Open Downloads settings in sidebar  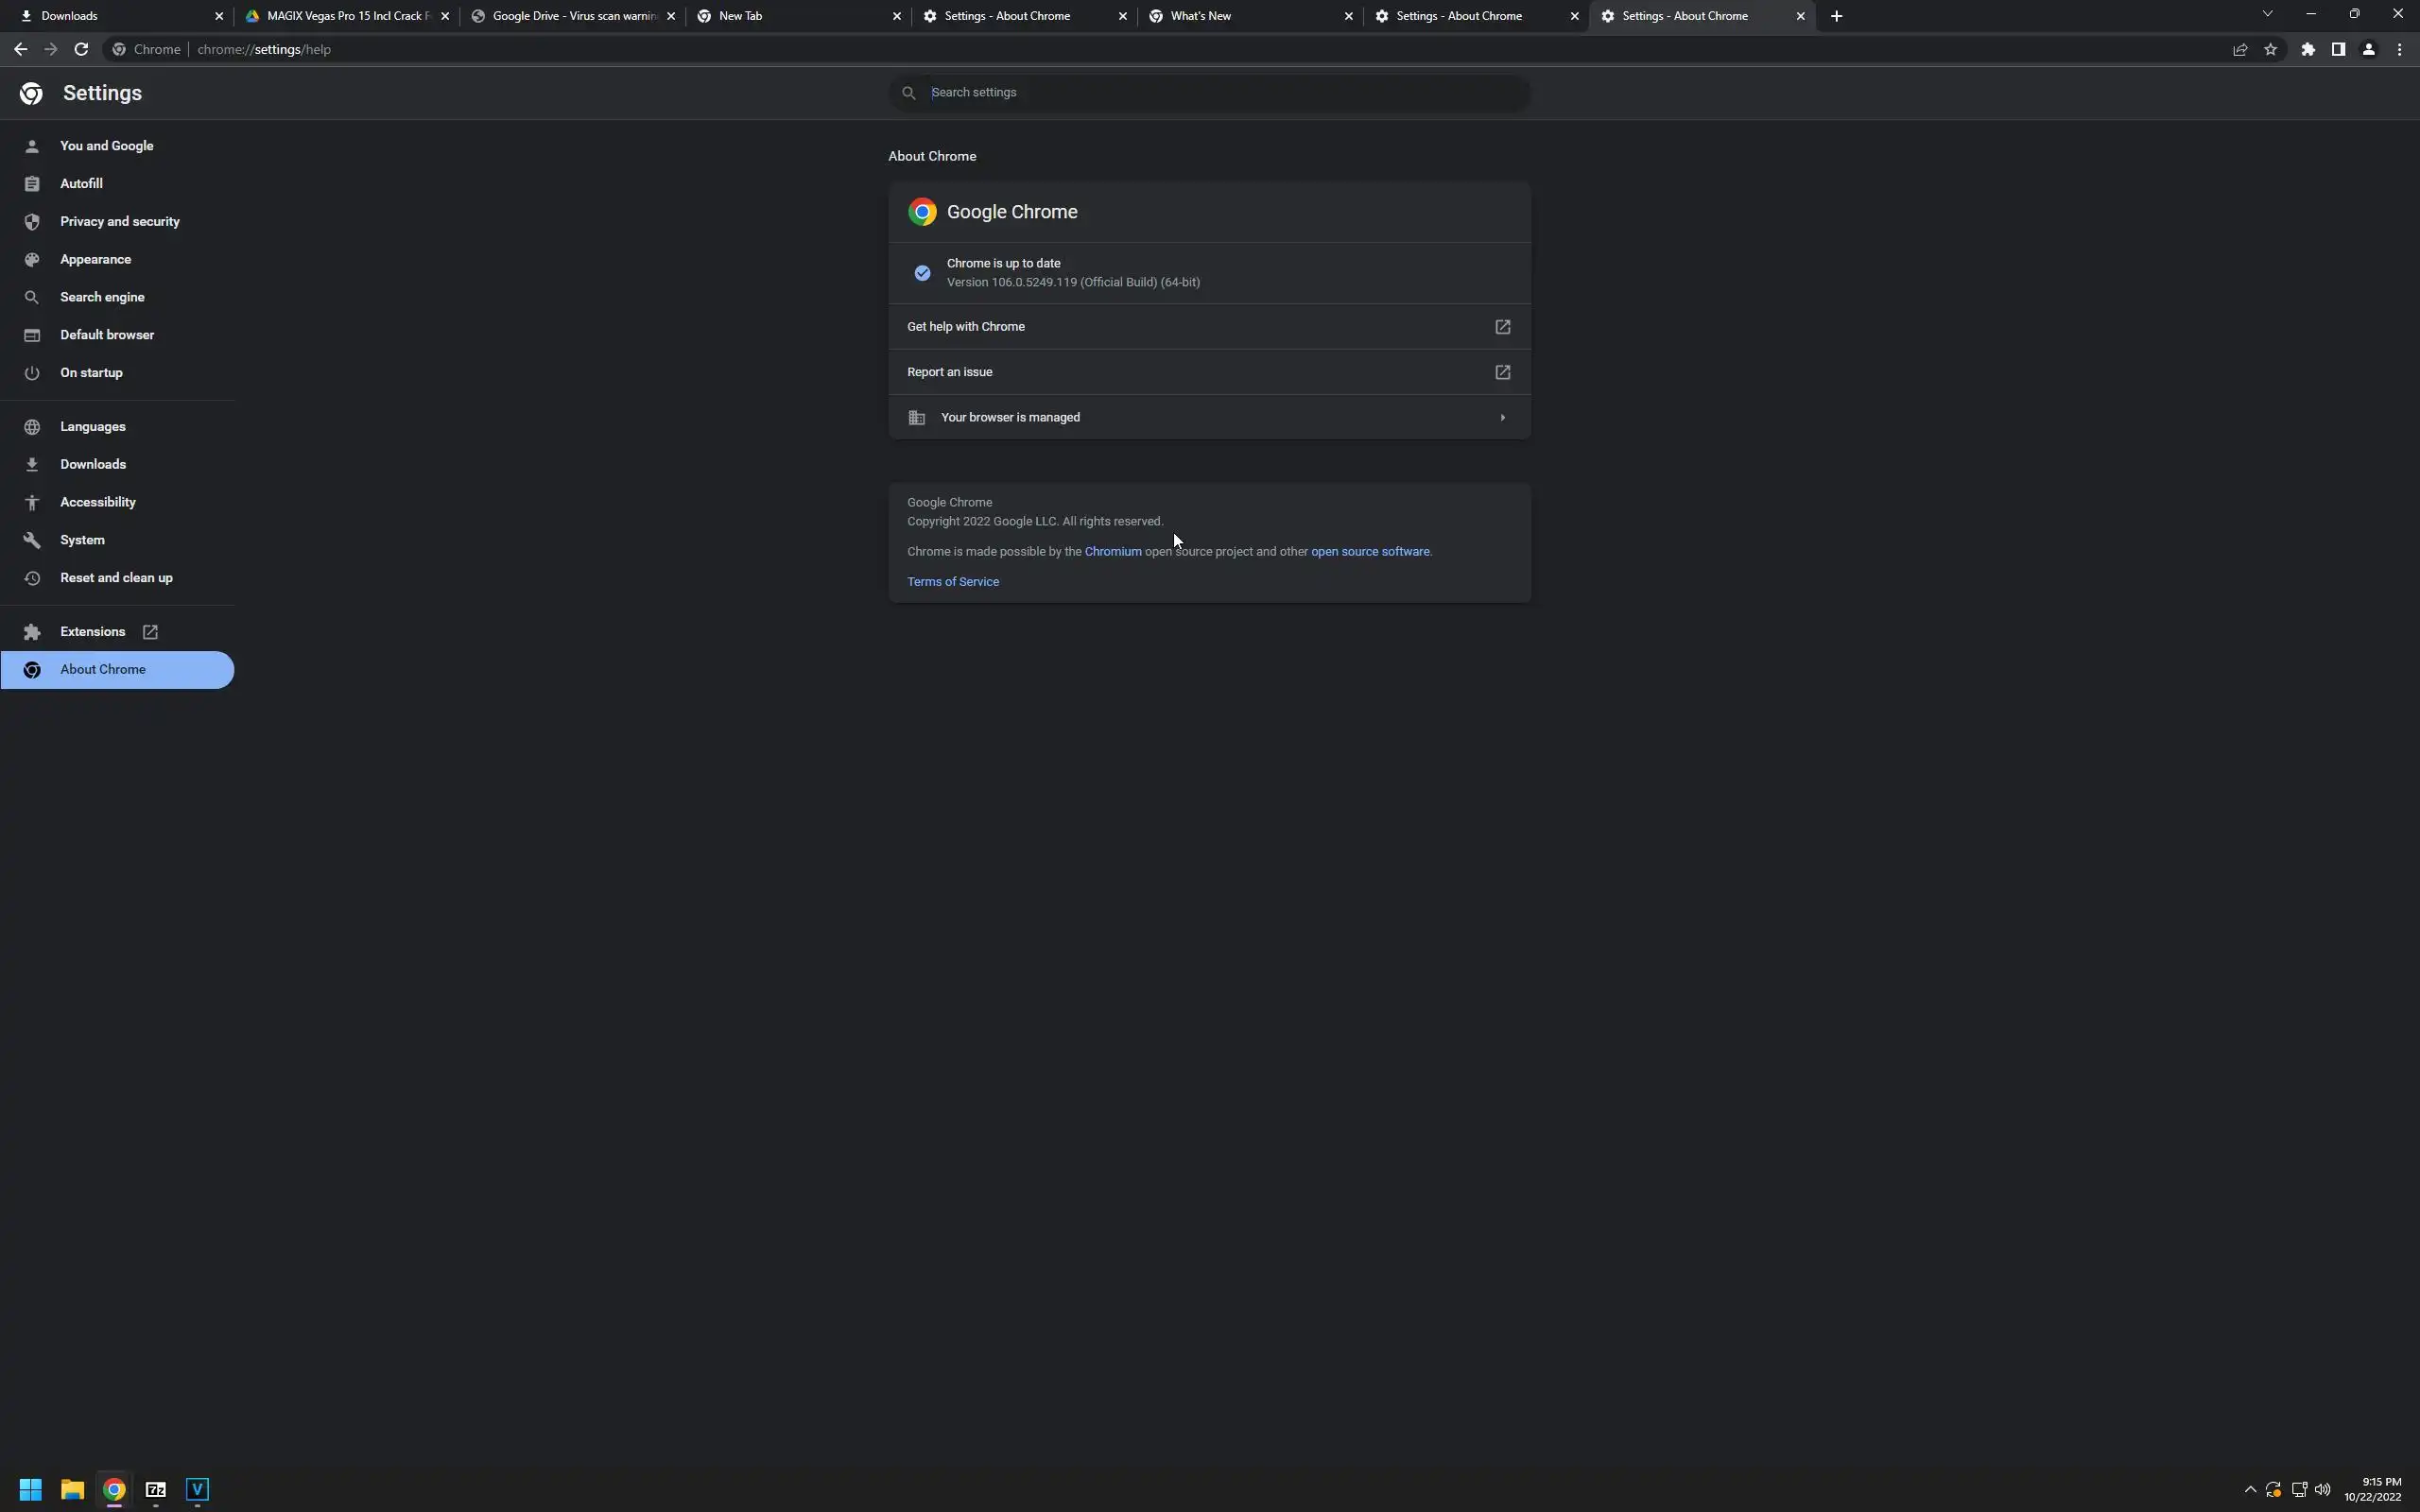pos(92,464)
